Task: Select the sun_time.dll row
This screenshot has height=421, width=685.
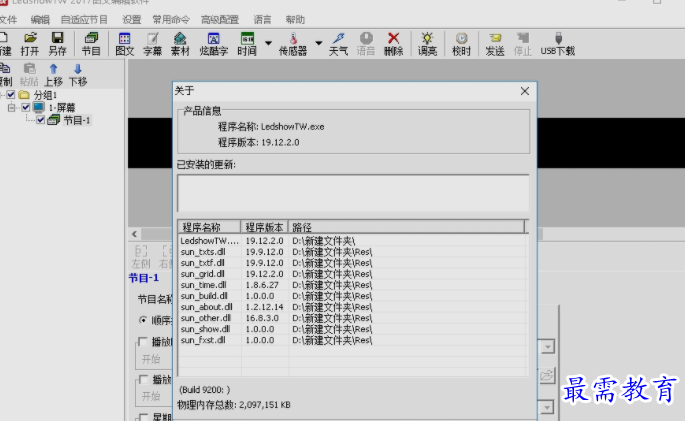Action: 353,285
